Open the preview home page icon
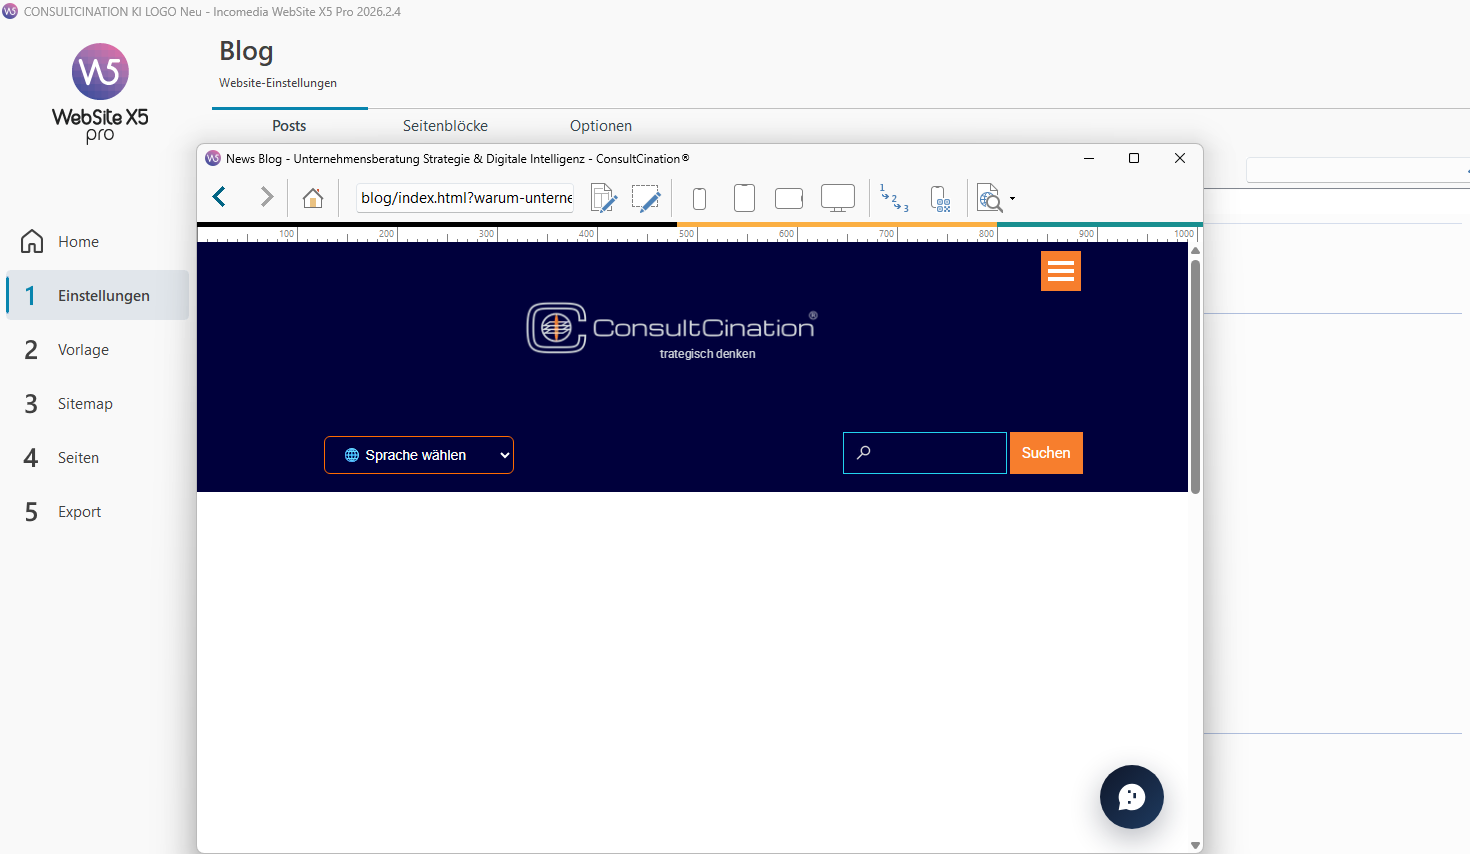 point(313,198)
